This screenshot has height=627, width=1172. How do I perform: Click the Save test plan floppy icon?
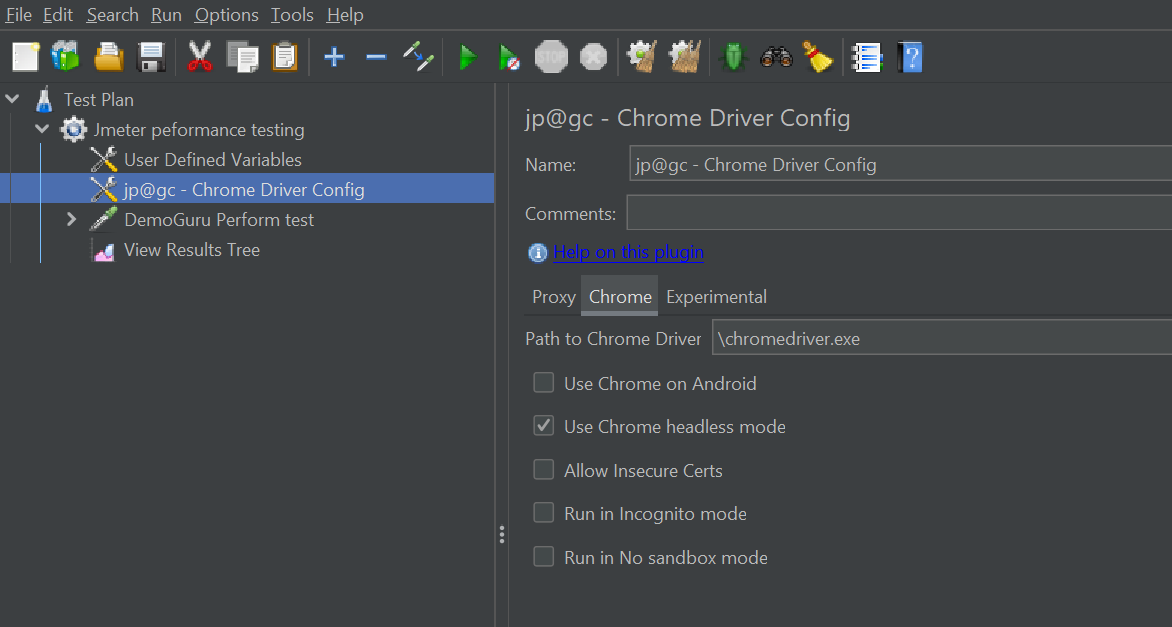tap(151, 58)
